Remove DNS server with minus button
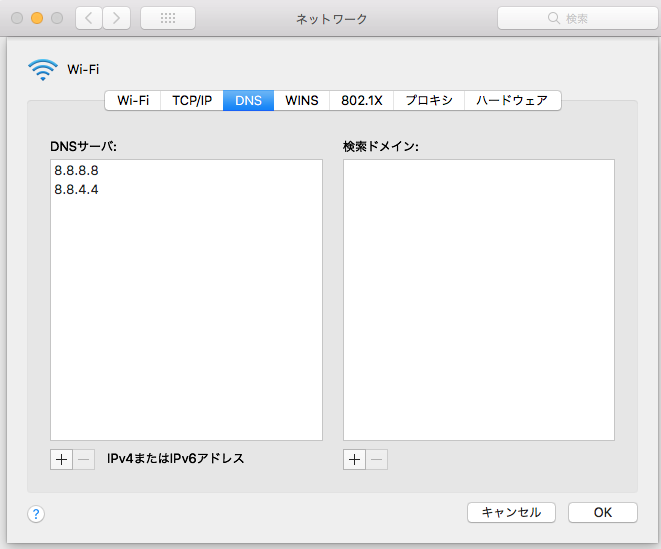661x549 pixels. (84, 459)
